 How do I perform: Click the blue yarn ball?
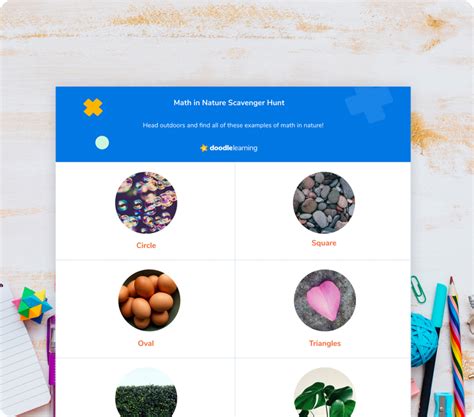424,340
